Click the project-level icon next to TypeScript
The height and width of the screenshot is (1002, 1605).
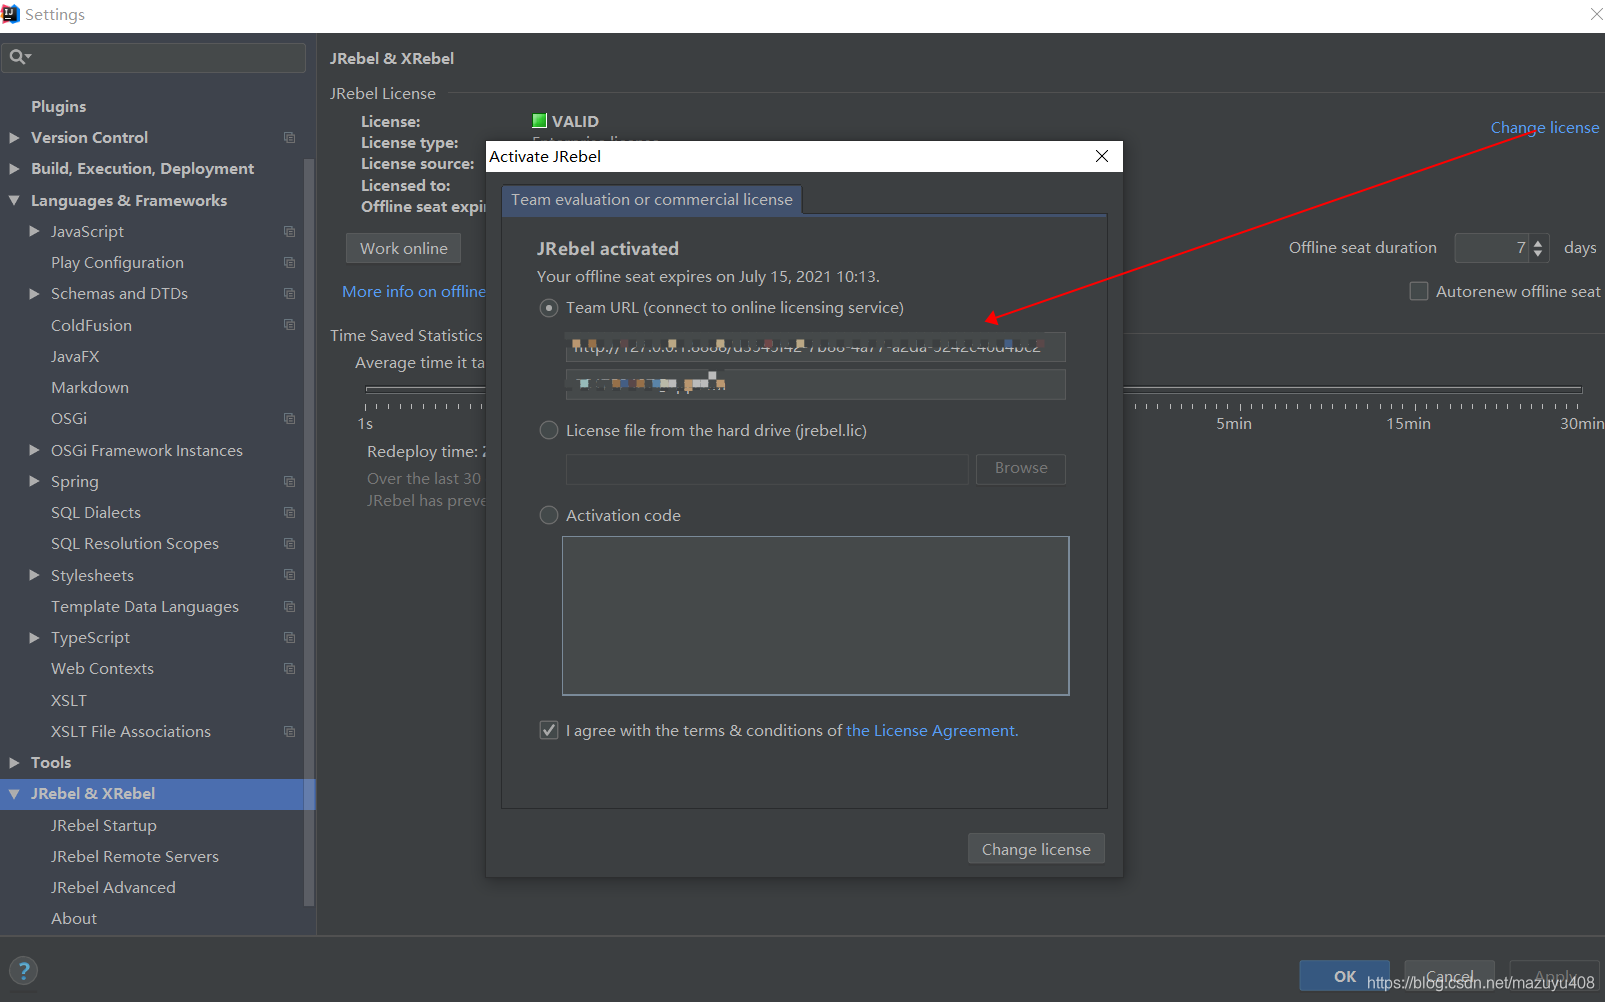(x=289, y=637)
